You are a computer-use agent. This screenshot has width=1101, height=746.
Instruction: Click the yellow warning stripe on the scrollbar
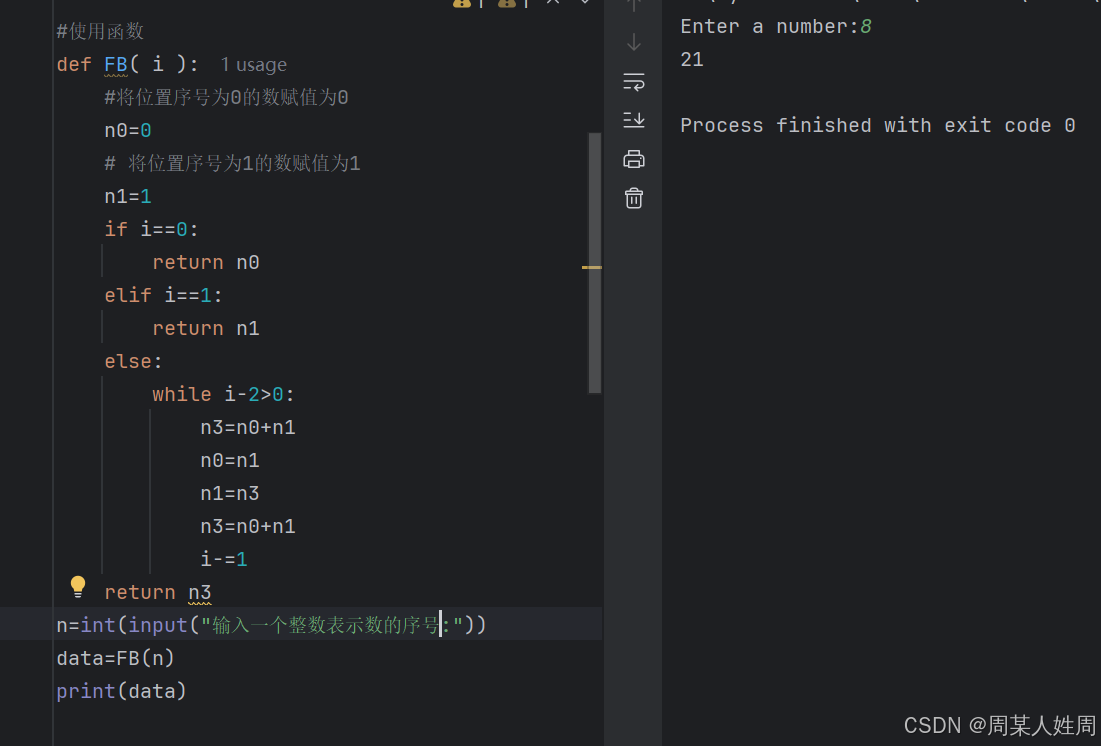point(592,268)
